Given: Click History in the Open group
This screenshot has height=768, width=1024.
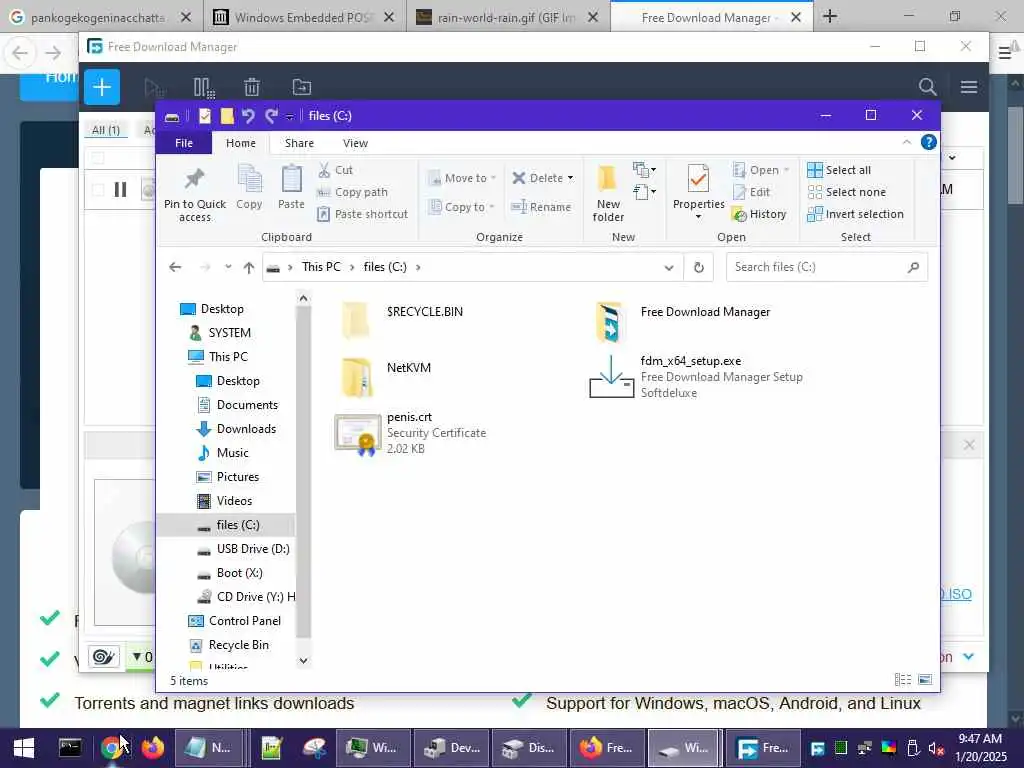Looking at the screenshot, I should pos(760,214).
